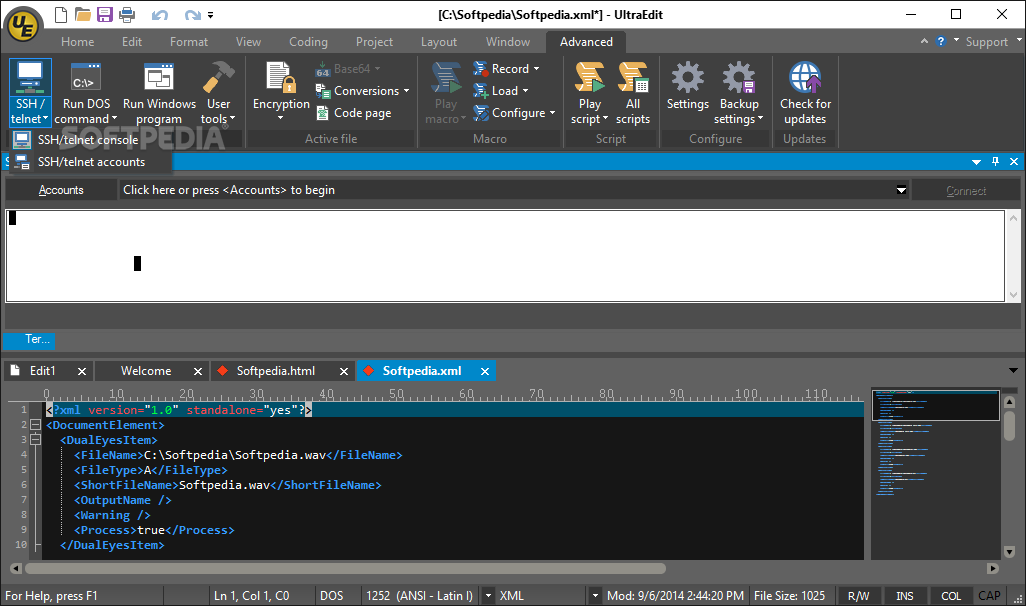This screenshot has height=606, width=1026.
Task: Collapse the DocumentElement fold marker on line 2
Action: click(x=36, y=425)
